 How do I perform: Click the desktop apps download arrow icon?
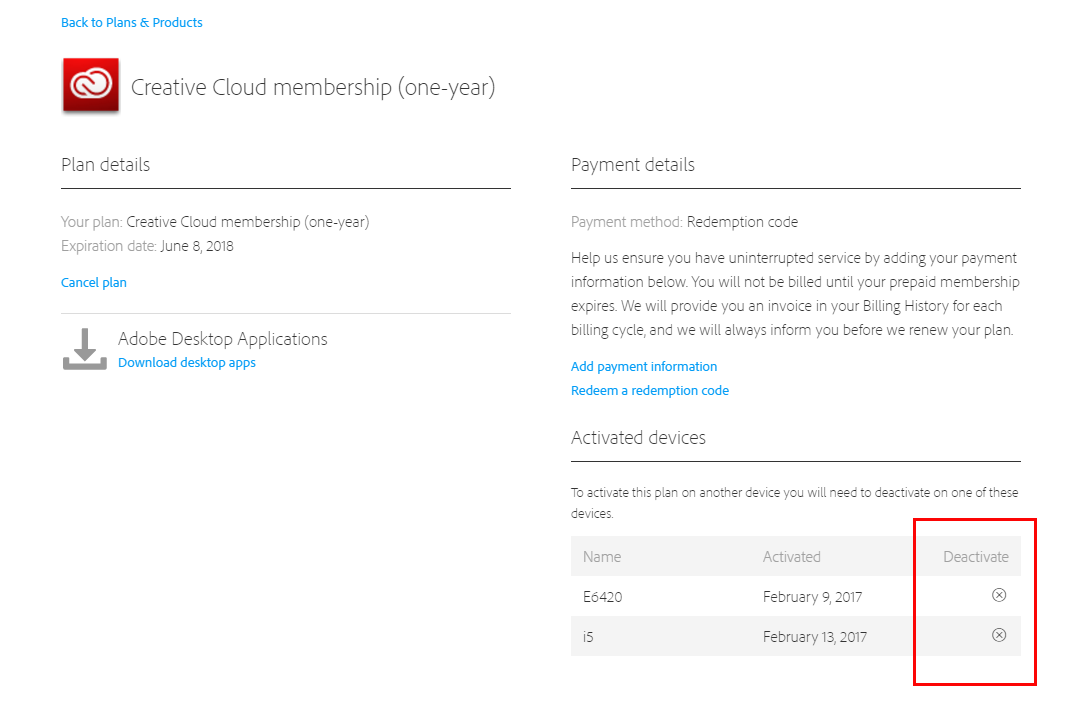pyautogui.click(x=85, y=349)
